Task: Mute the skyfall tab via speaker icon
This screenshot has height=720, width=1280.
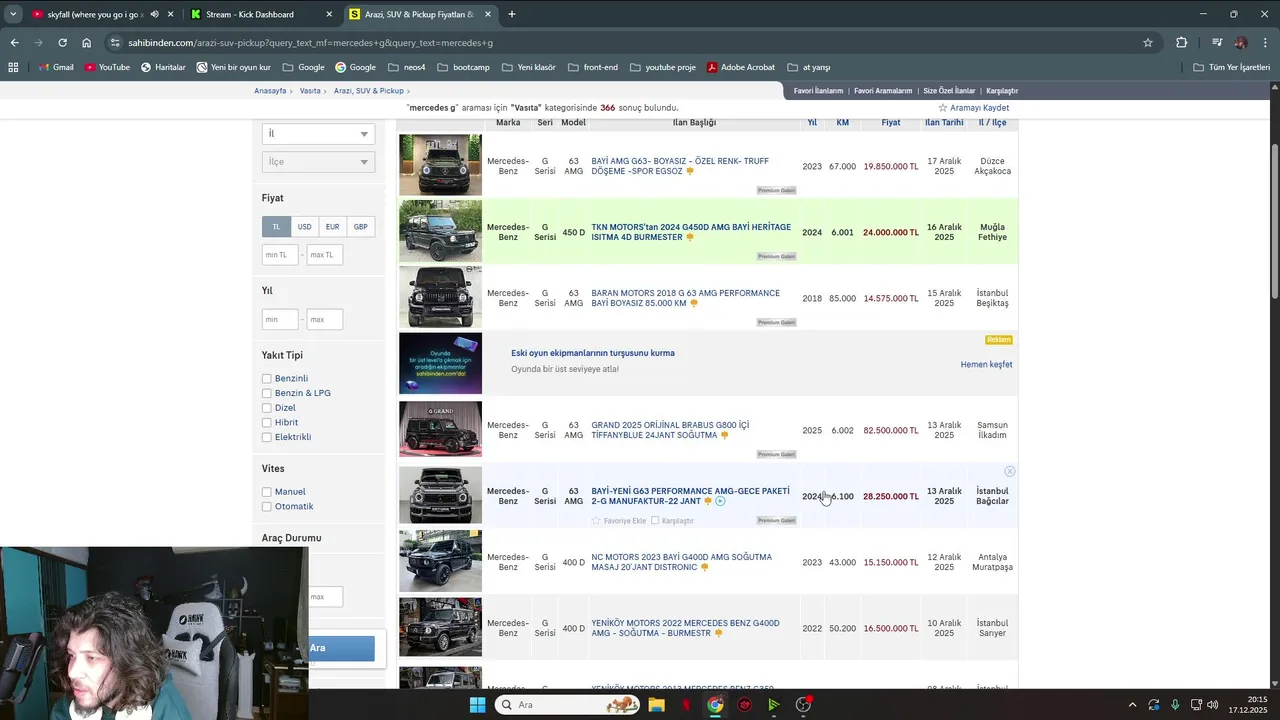Action: pos(154,14)
